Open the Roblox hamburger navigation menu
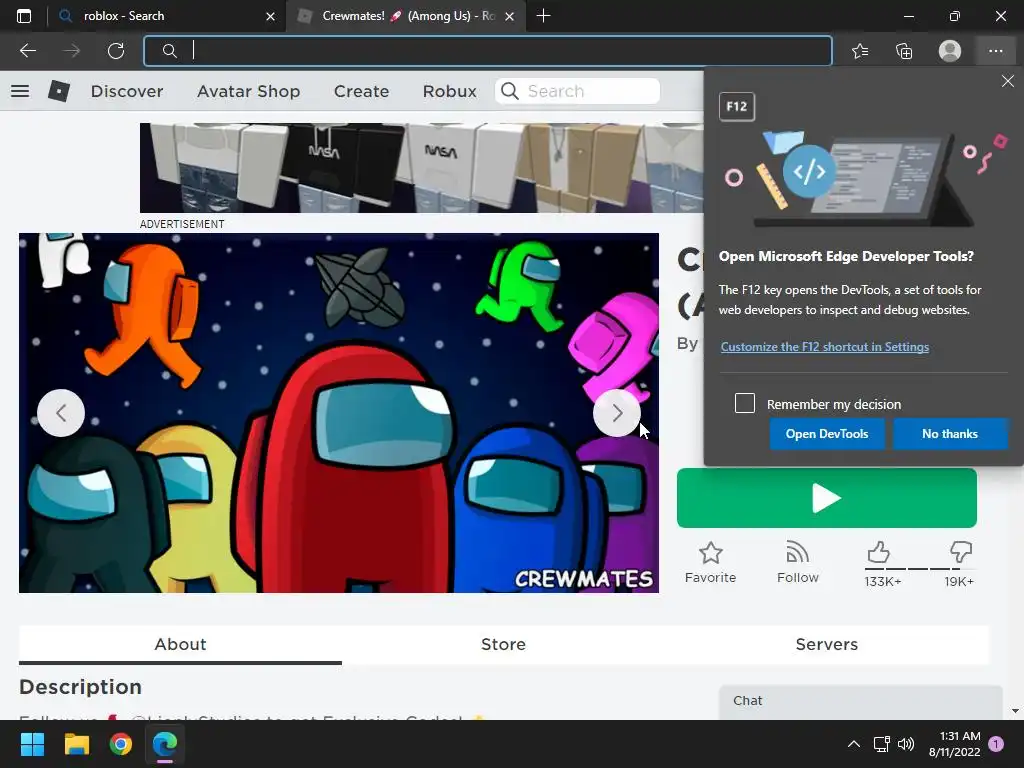1024x768 pixels. pyautogui.click(x=20, y=91)
